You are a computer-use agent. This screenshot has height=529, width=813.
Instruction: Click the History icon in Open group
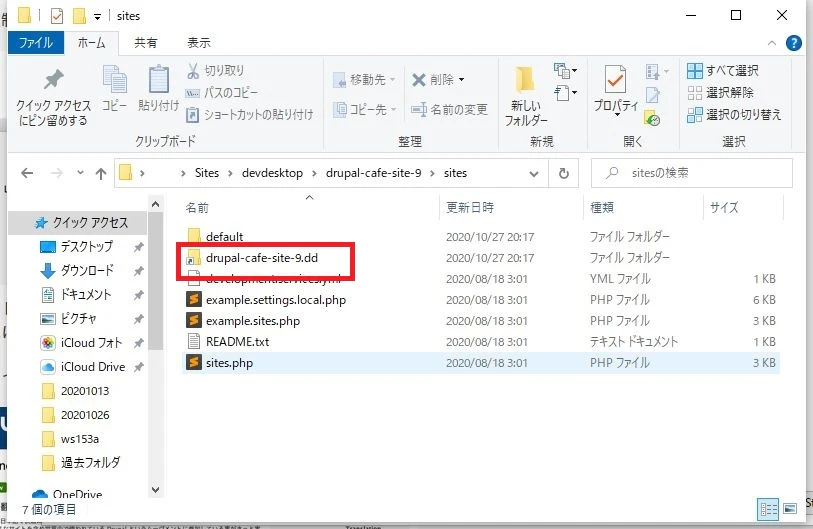(652, 119)
